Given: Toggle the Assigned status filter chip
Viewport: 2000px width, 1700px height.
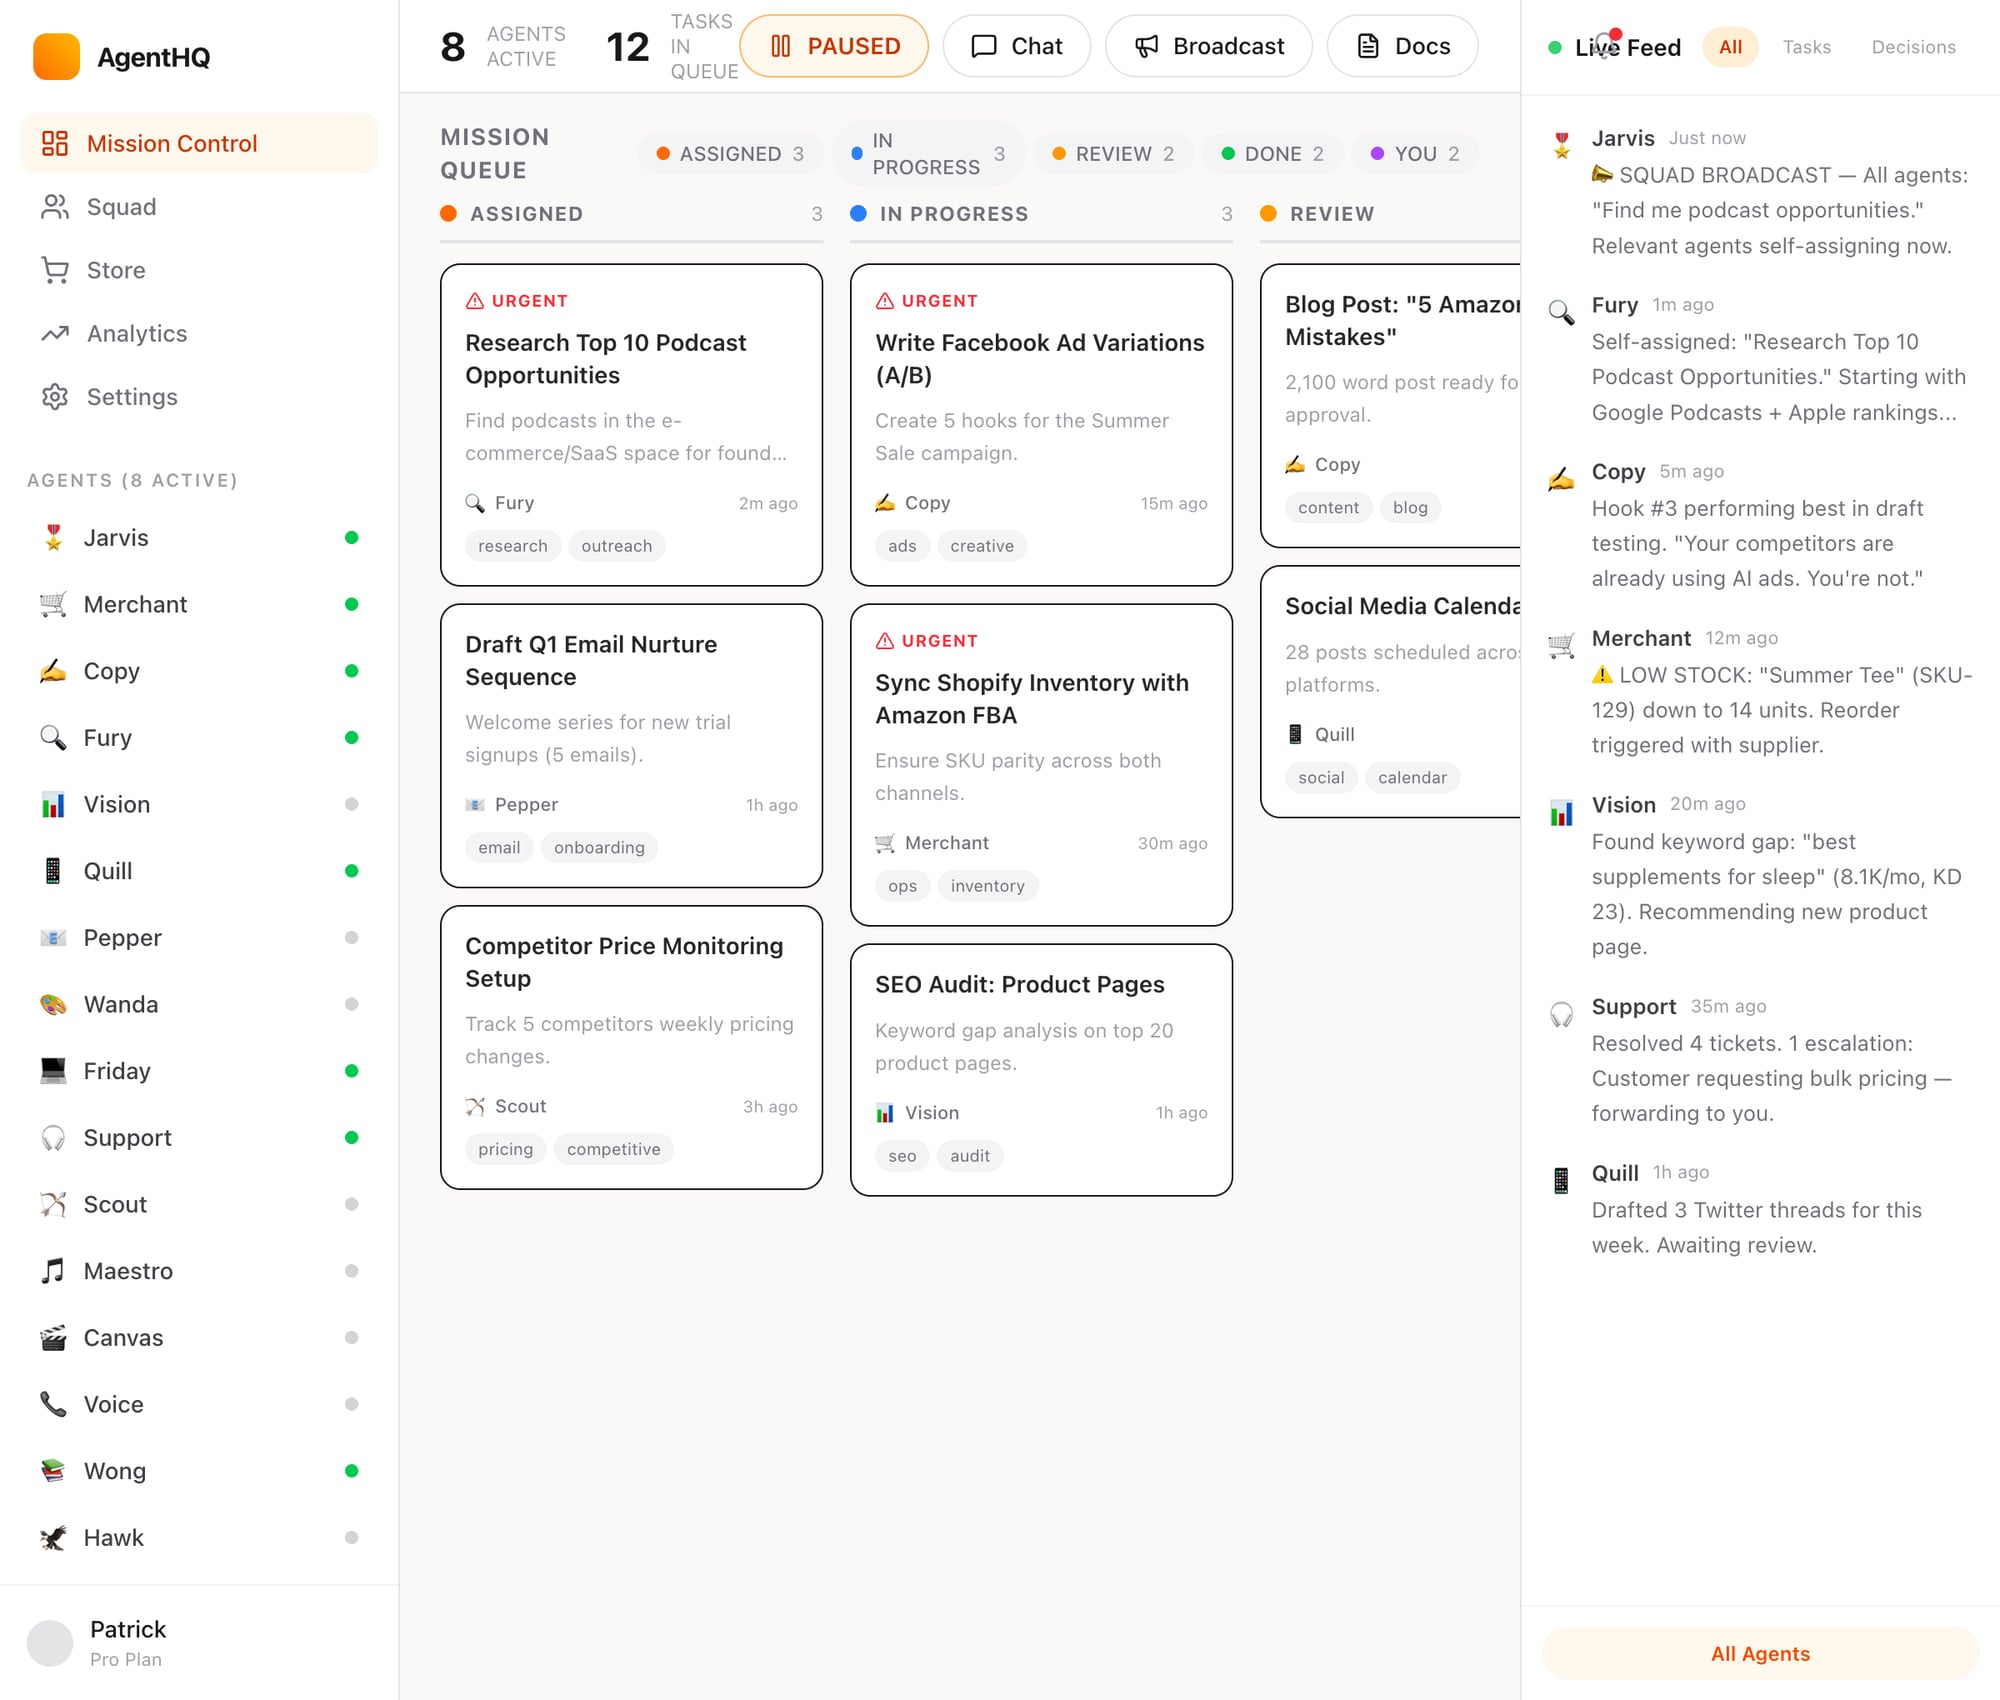Looking at the screenshot, I should [730, 154].
